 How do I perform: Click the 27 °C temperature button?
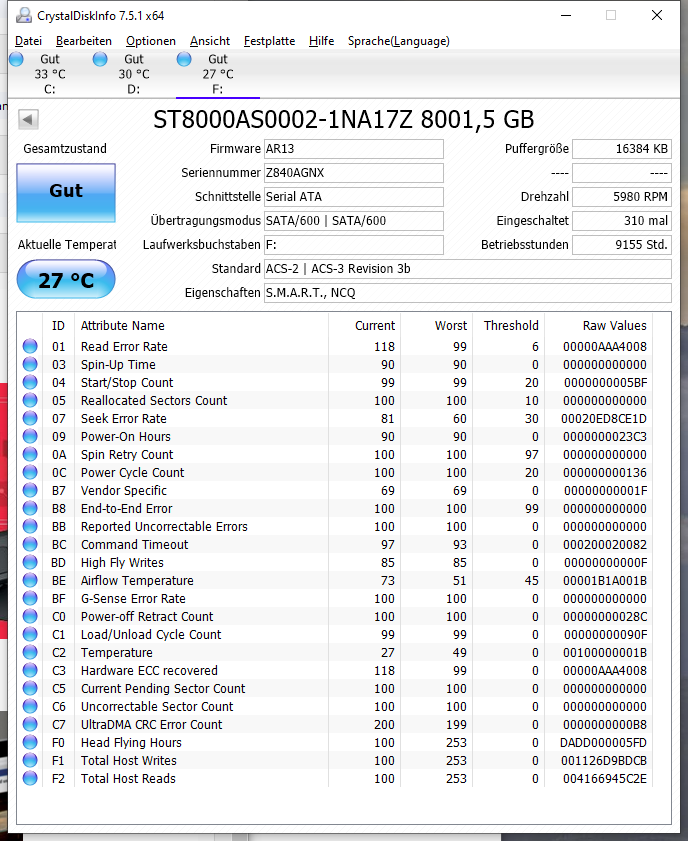click(66, 279)
